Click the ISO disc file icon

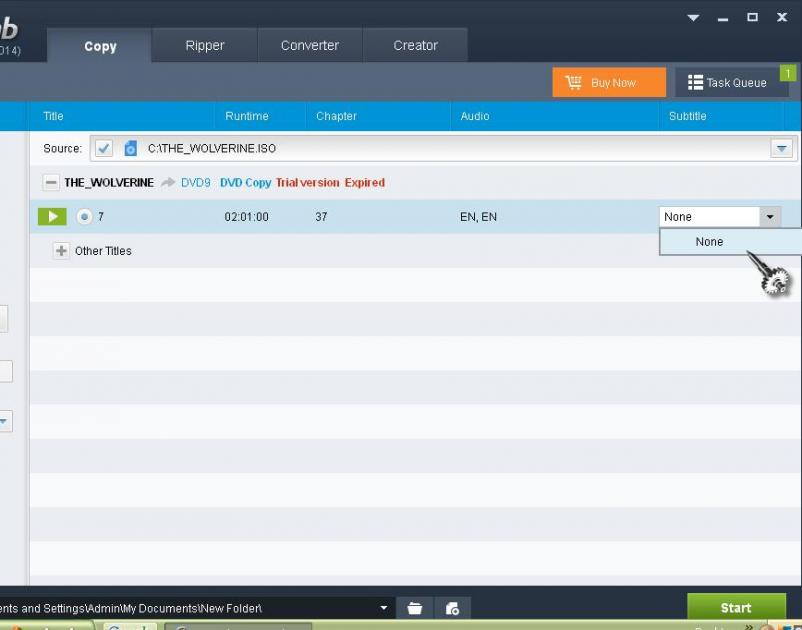click(x=131, y=148)
